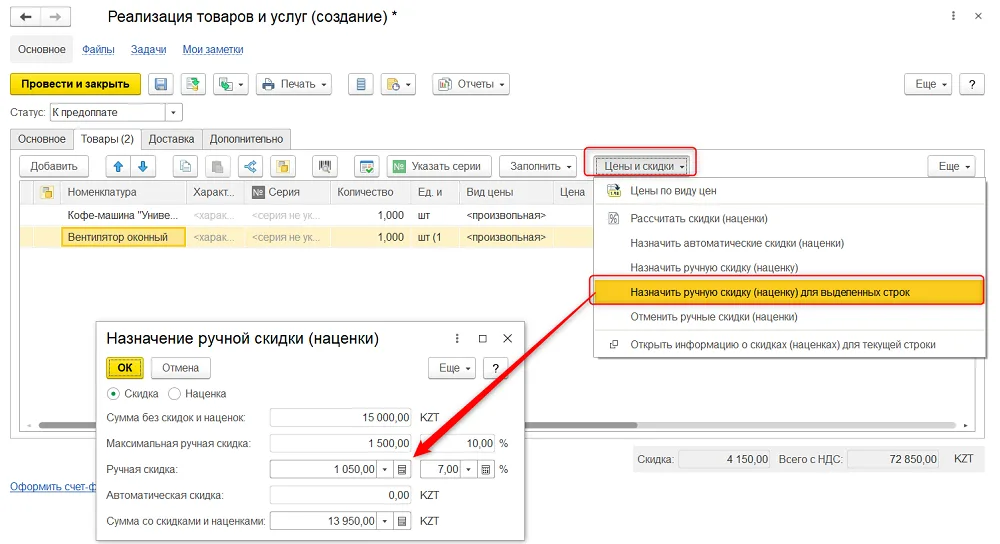Open the dialog's Еще dropdown
1000x544 pixels.
point(452,368)
